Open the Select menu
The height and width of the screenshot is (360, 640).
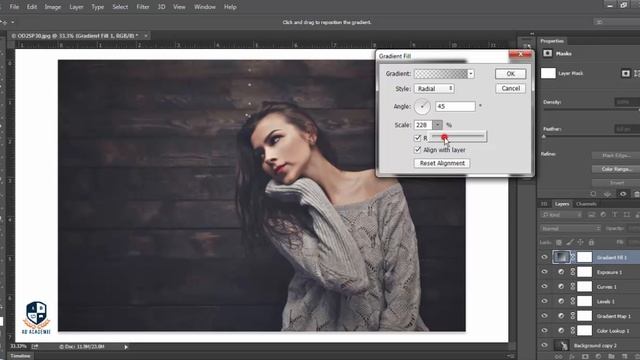[x=120, y=7]
